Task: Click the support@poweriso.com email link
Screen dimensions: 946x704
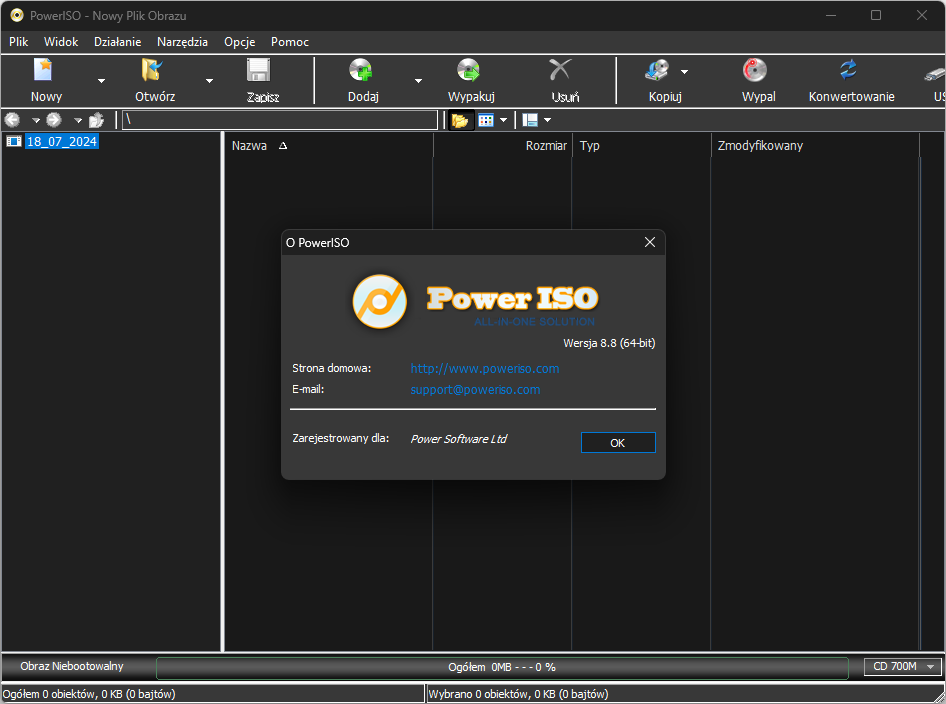Action: tap(475, 390)
